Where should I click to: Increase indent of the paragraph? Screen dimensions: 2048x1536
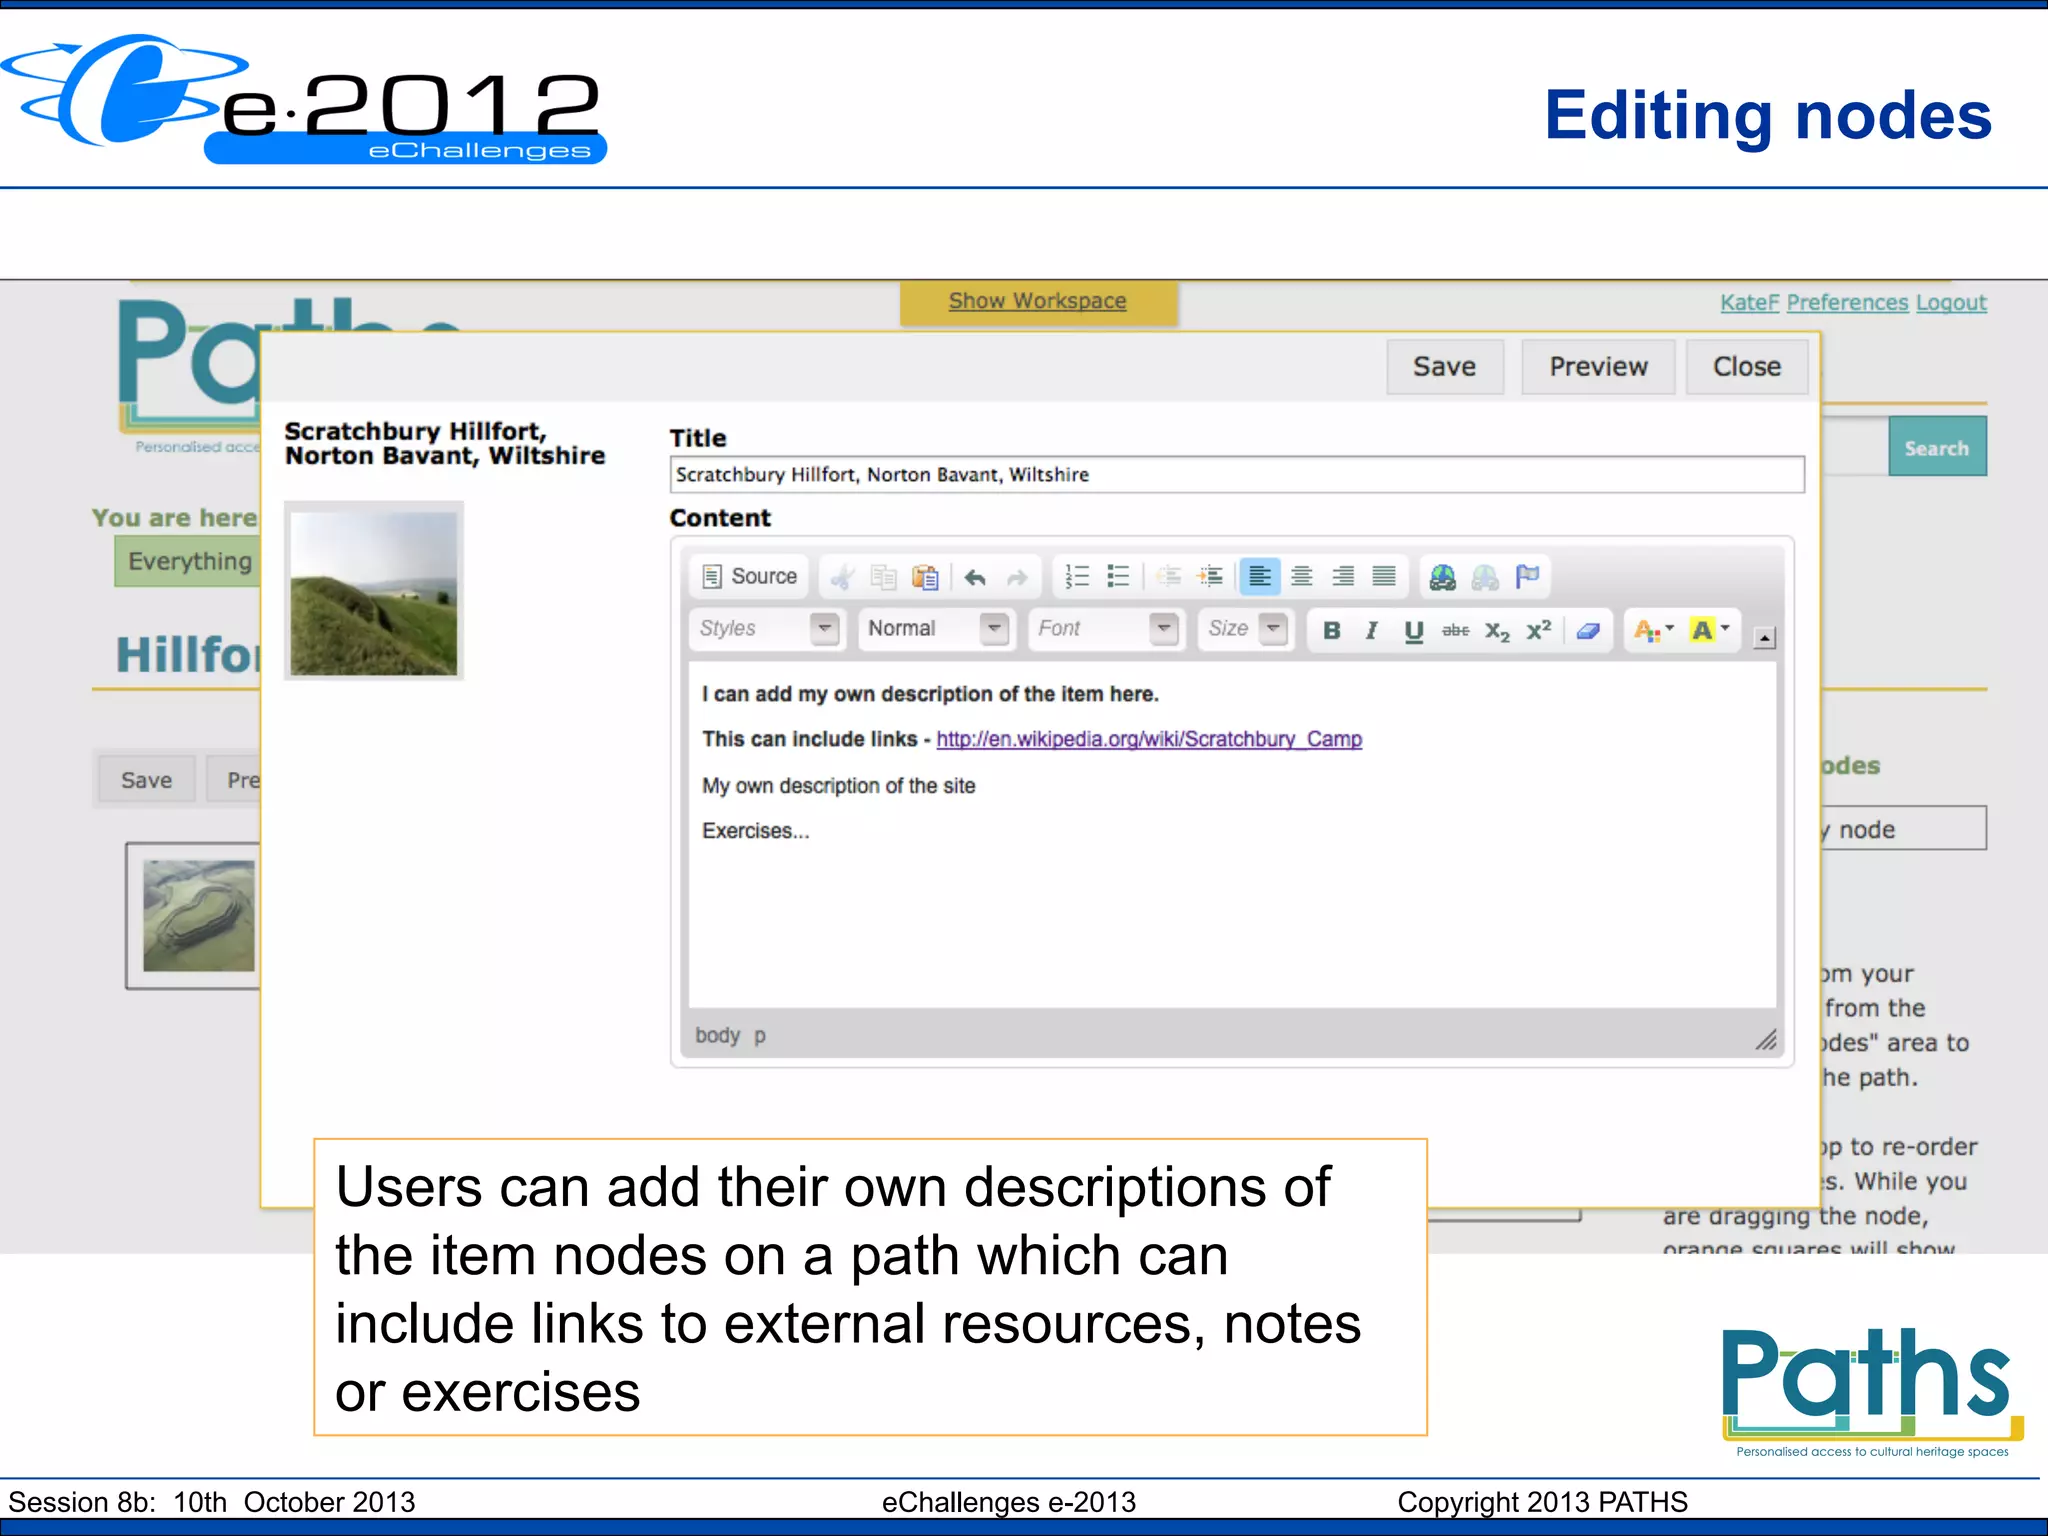tap(1210, 576)
